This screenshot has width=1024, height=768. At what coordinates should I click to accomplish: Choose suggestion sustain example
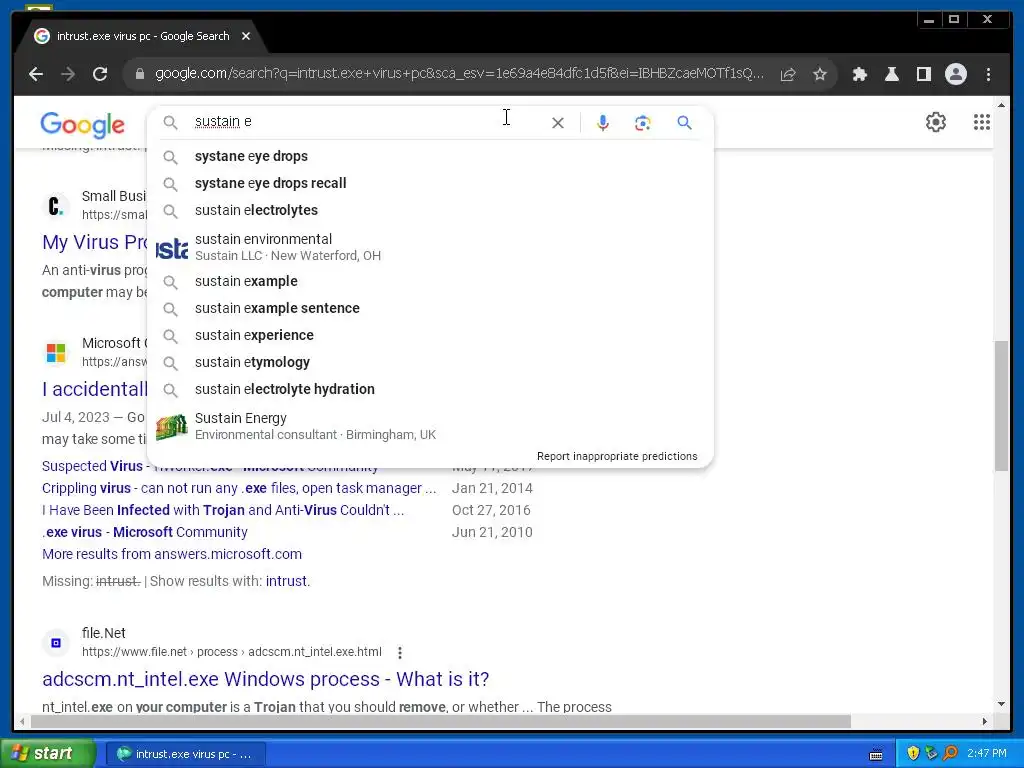pyautogui.click(x=430, y=281)
